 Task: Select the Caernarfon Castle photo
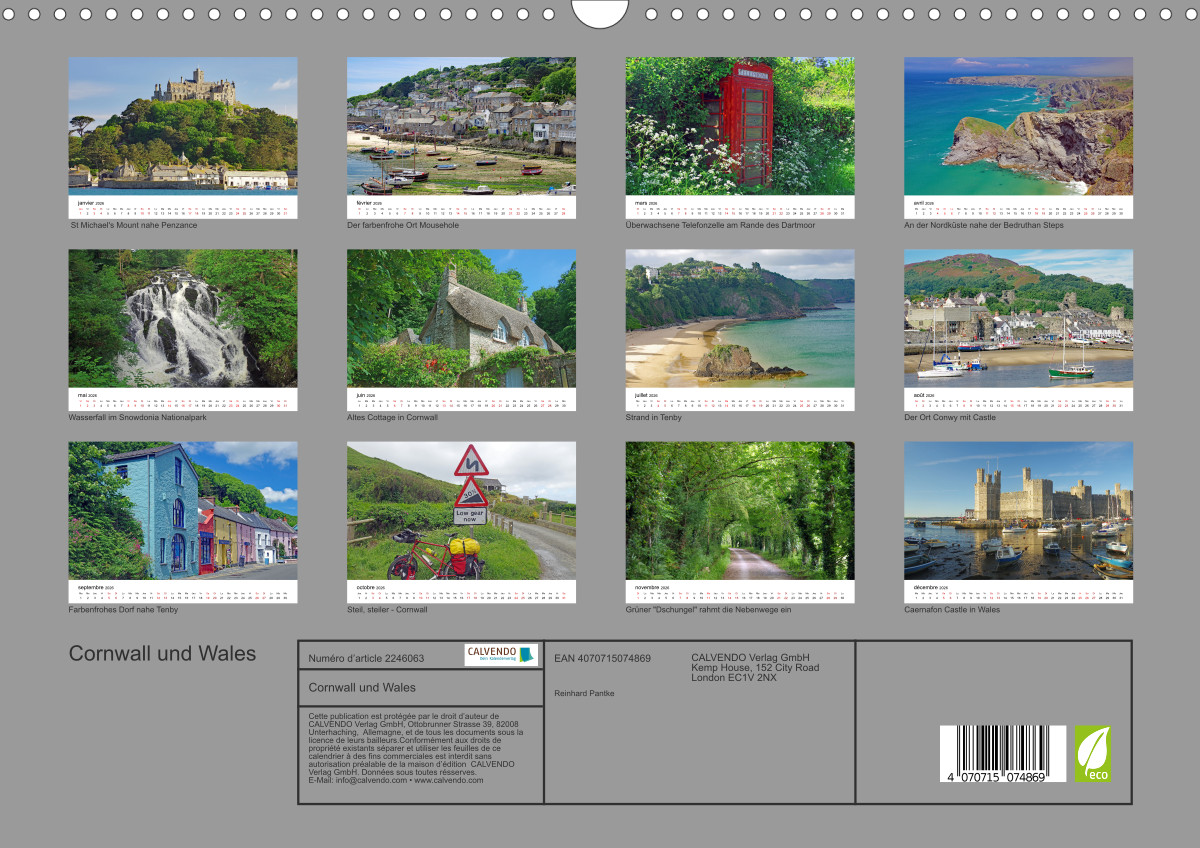point(1018,511)
